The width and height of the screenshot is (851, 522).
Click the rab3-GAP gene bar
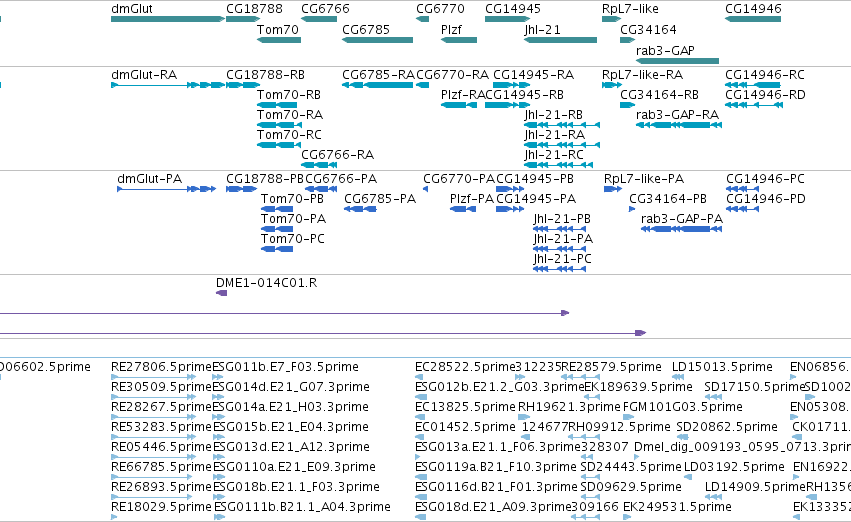coord(677,61)
